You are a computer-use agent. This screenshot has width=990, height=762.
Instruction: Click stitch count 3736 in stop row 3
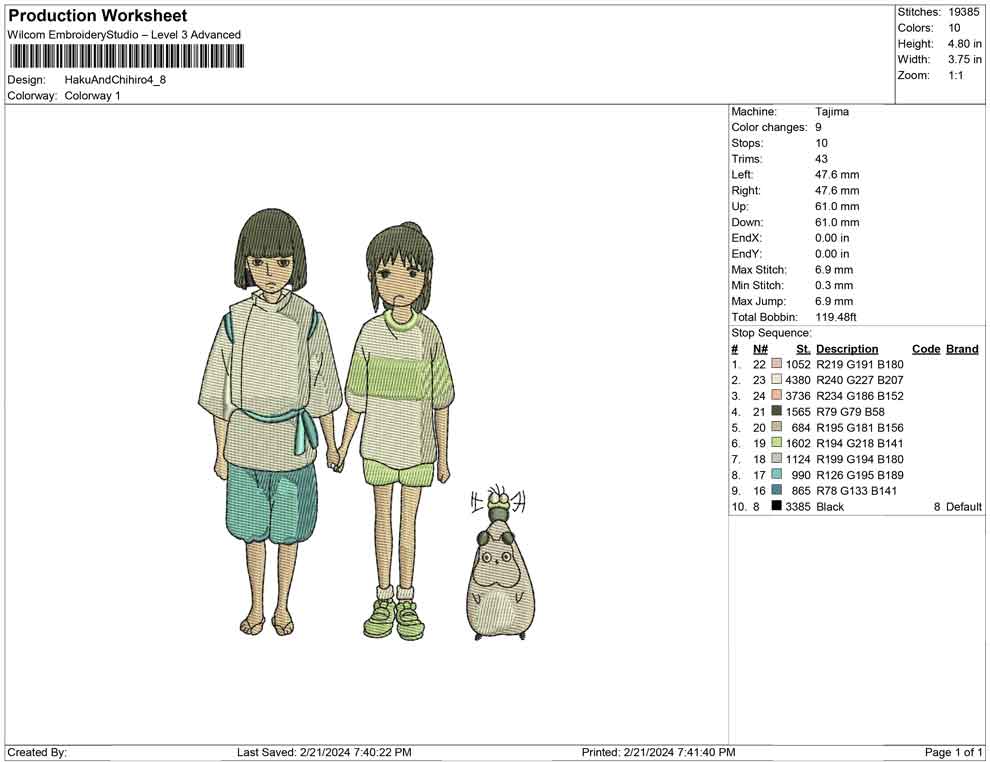click(x=797, y=395)
